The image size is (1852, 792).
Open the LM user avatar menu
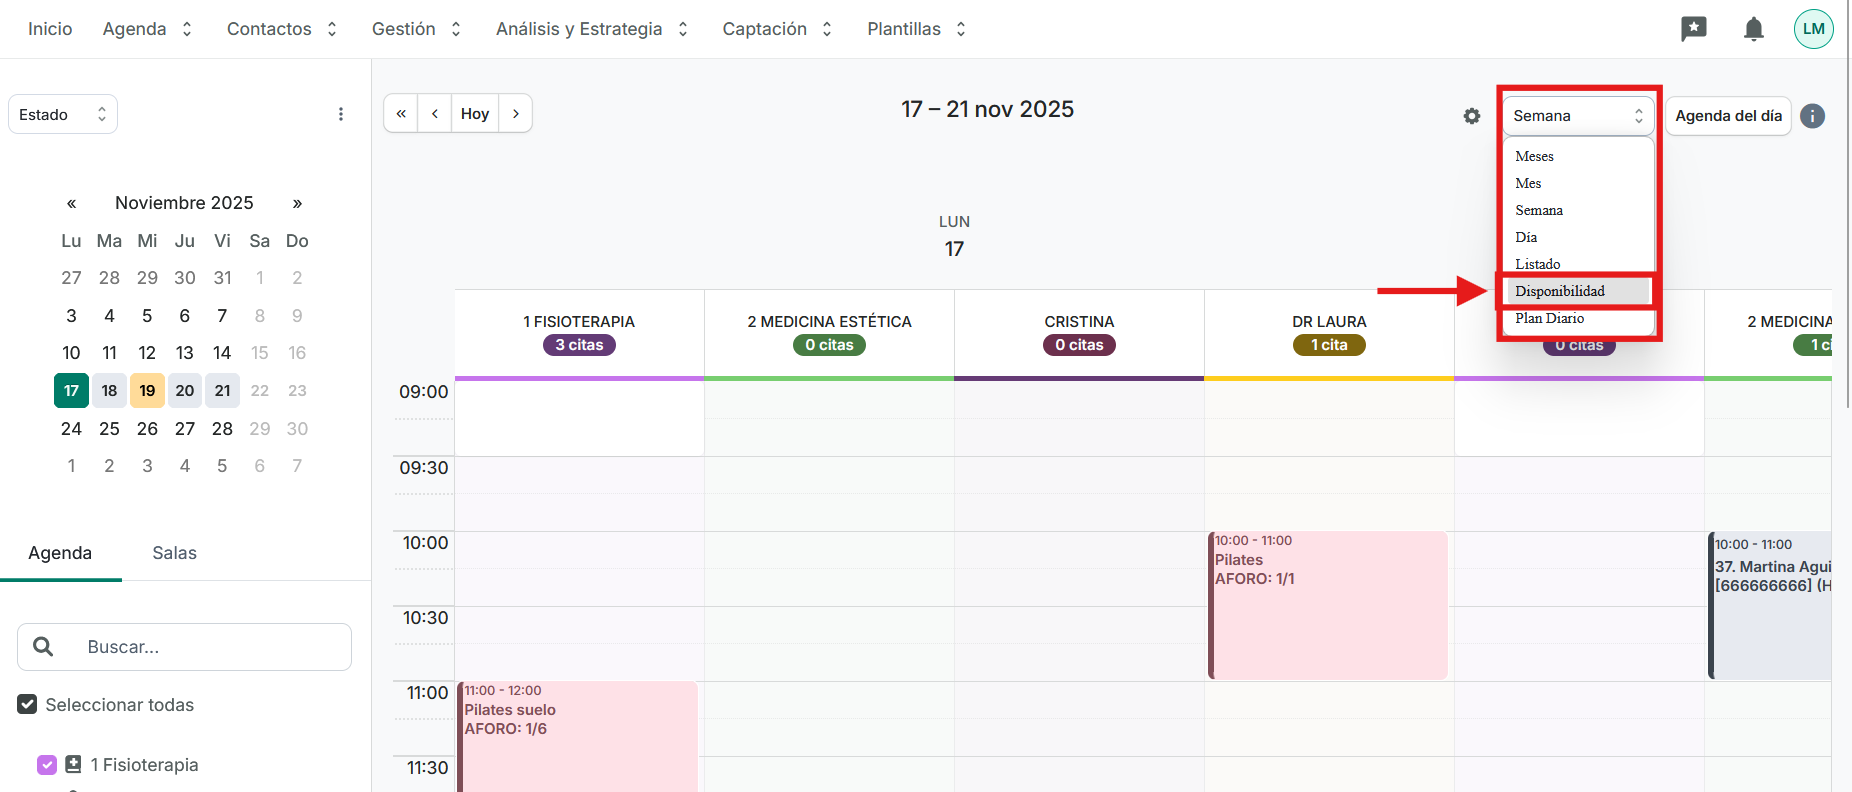point(1813,29)
